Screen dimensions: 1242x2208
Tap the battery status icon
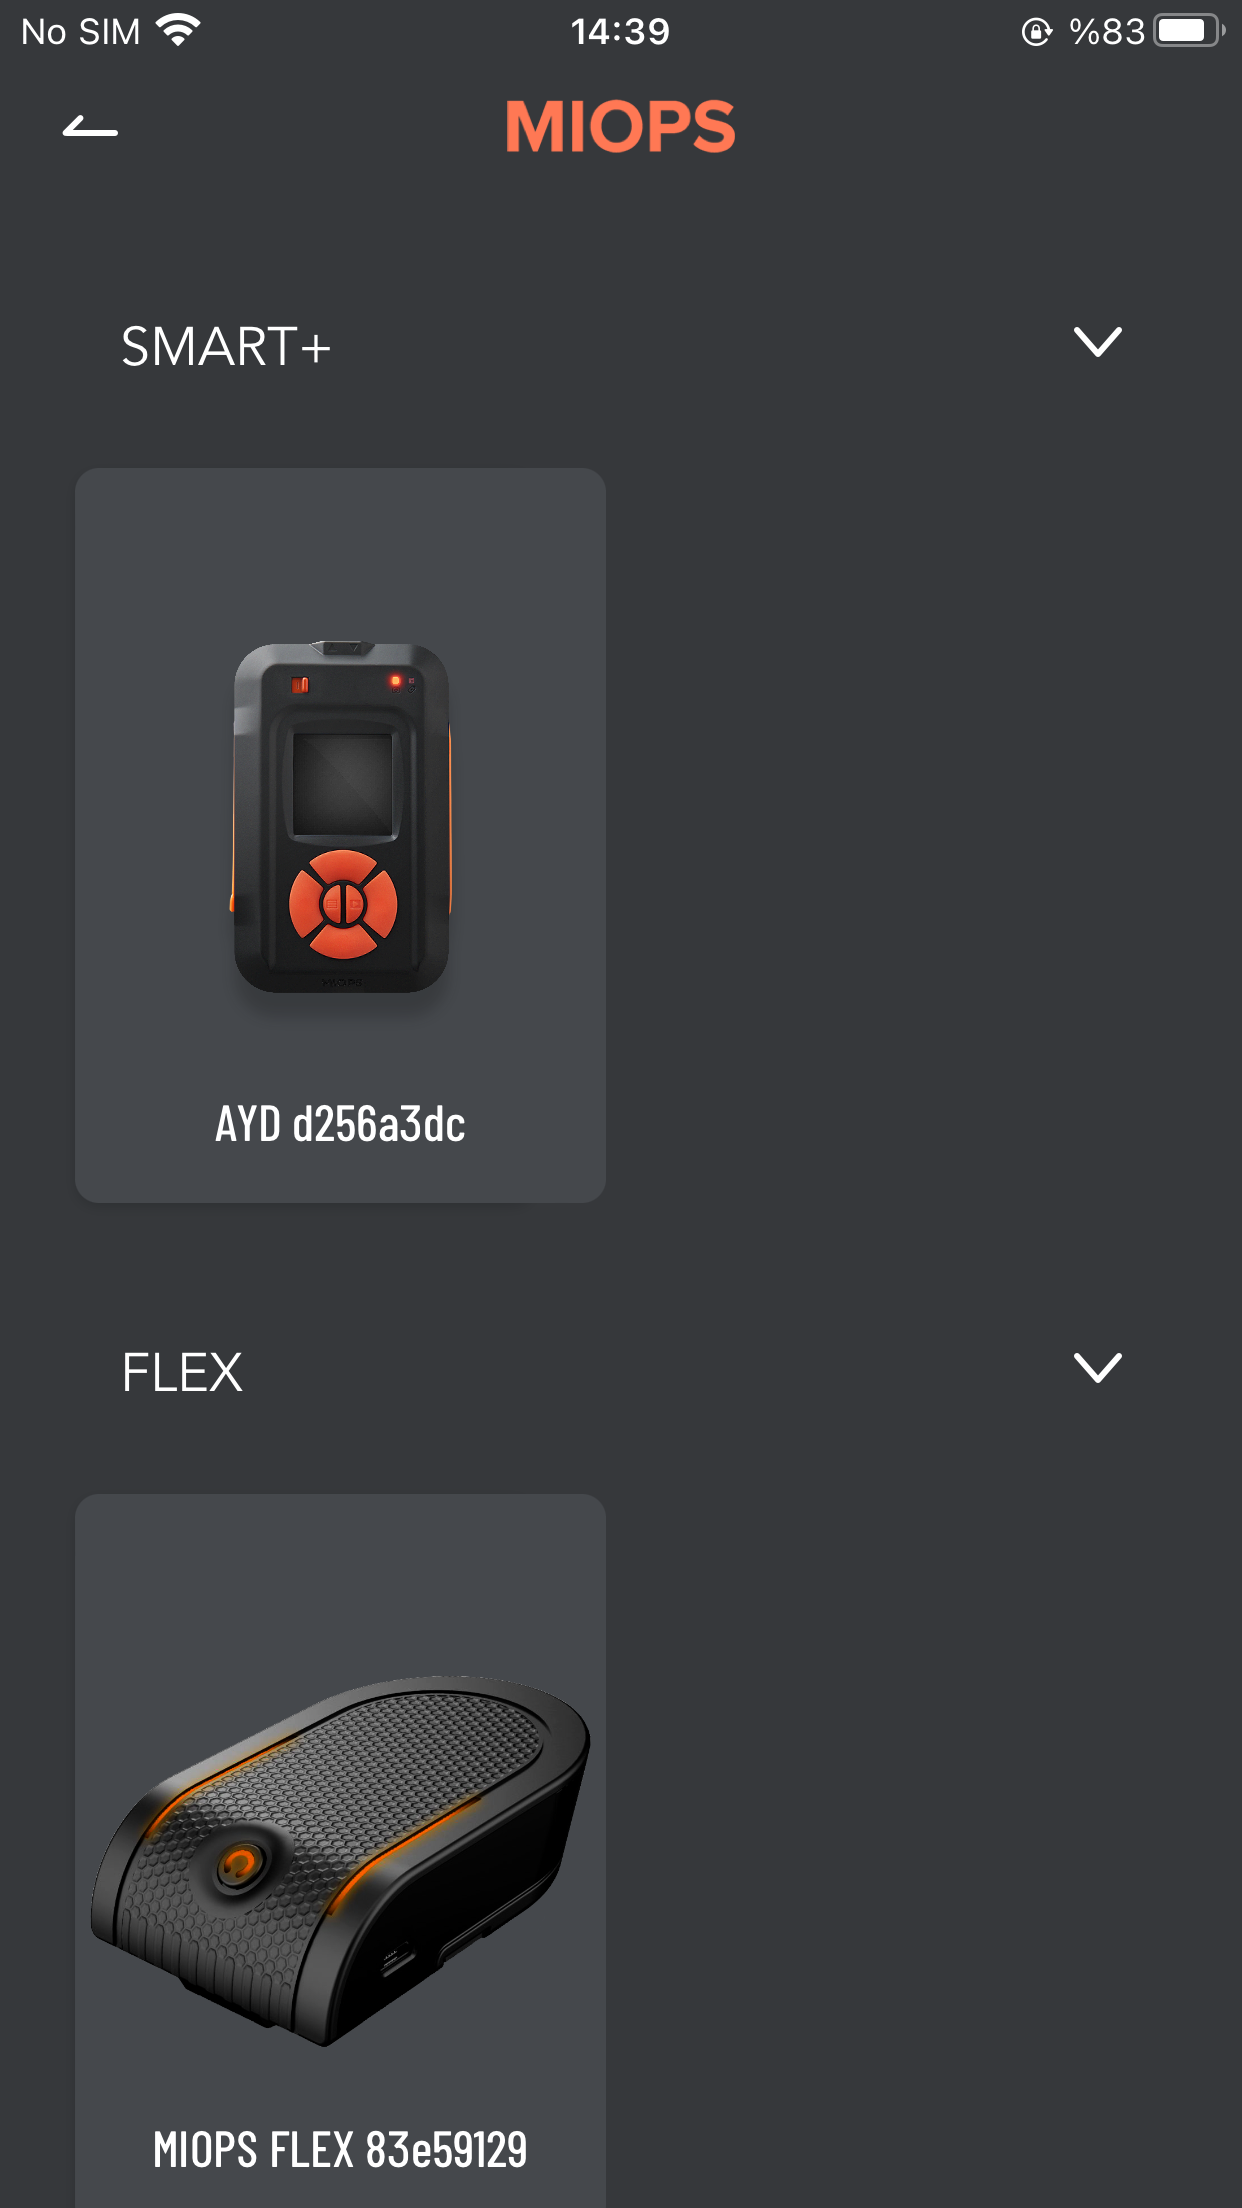1190,31
